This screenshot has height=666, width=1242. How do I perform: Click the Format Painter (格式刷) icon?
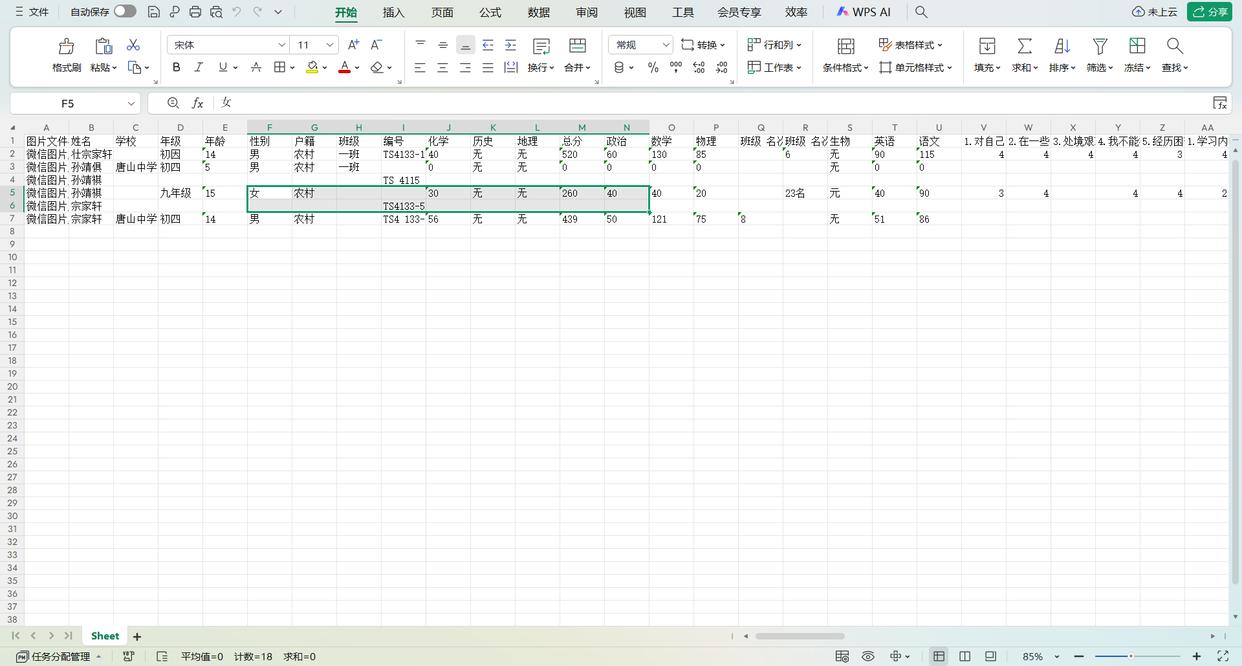66,46
